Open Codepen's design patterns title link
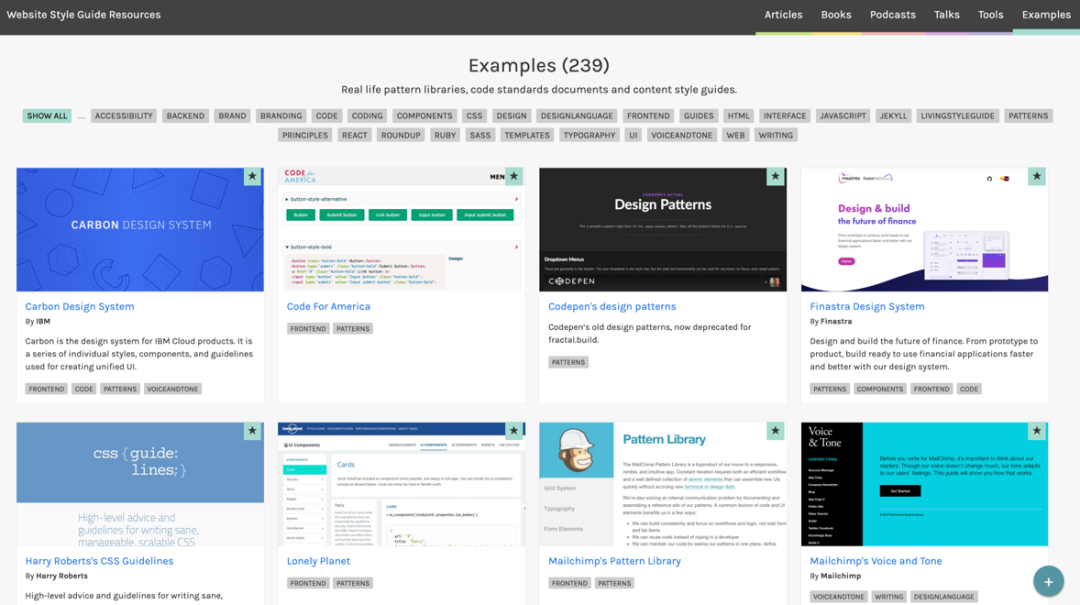This screenshot has height=605, width=1080. (612, 307)
